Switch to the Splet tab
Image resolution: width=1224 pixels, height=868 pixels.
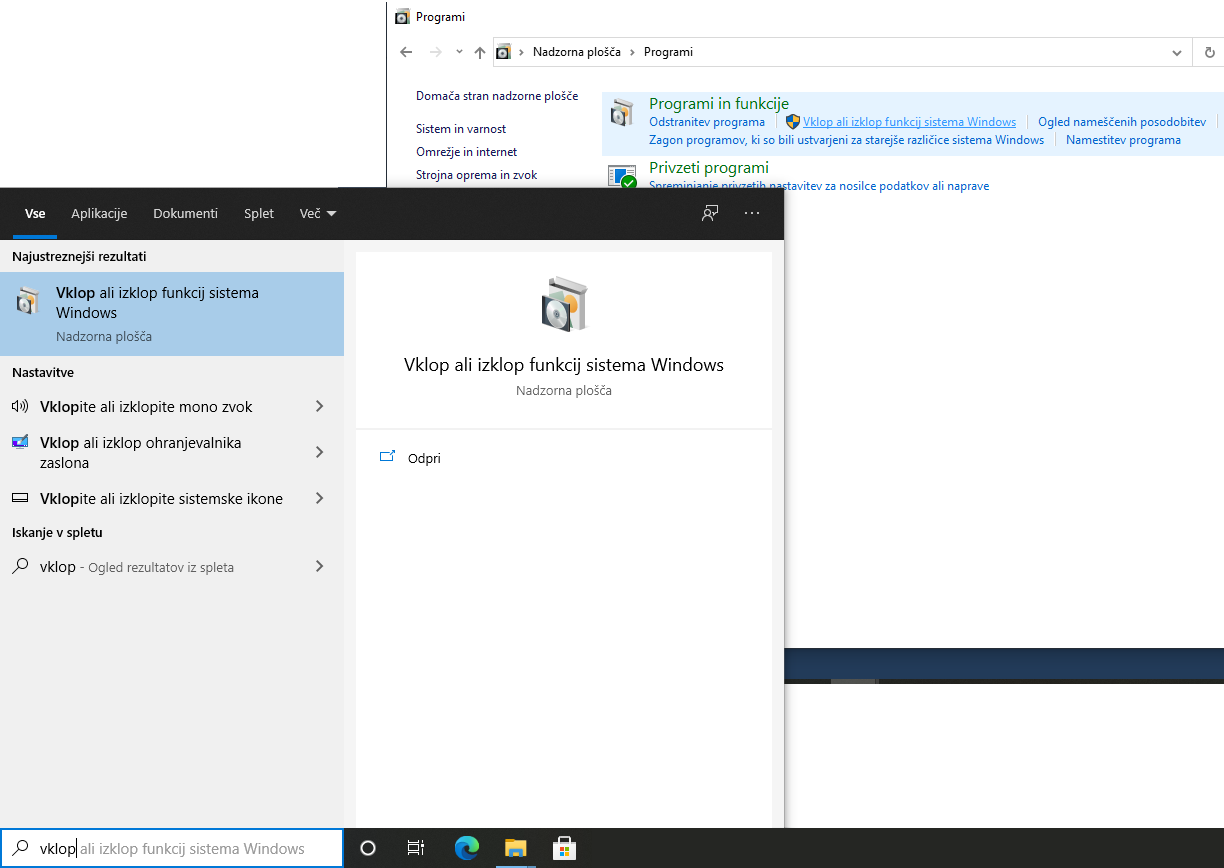pos(259,213)
